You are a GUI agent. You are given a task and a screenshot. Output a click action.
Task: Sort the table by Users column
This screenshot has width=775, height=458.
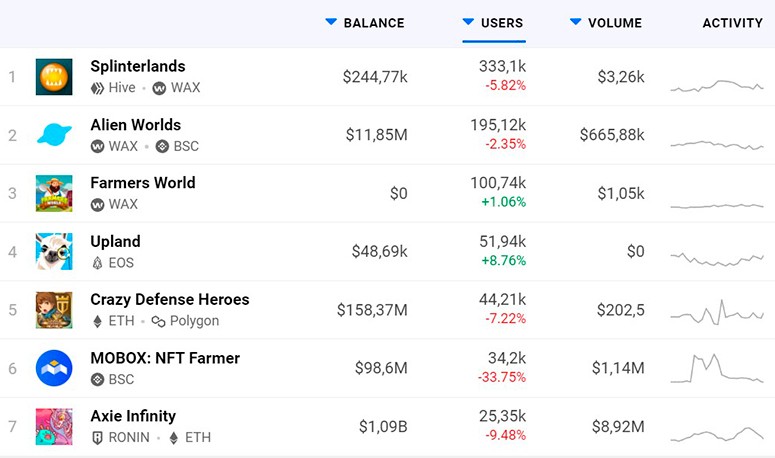click(501, 23)
